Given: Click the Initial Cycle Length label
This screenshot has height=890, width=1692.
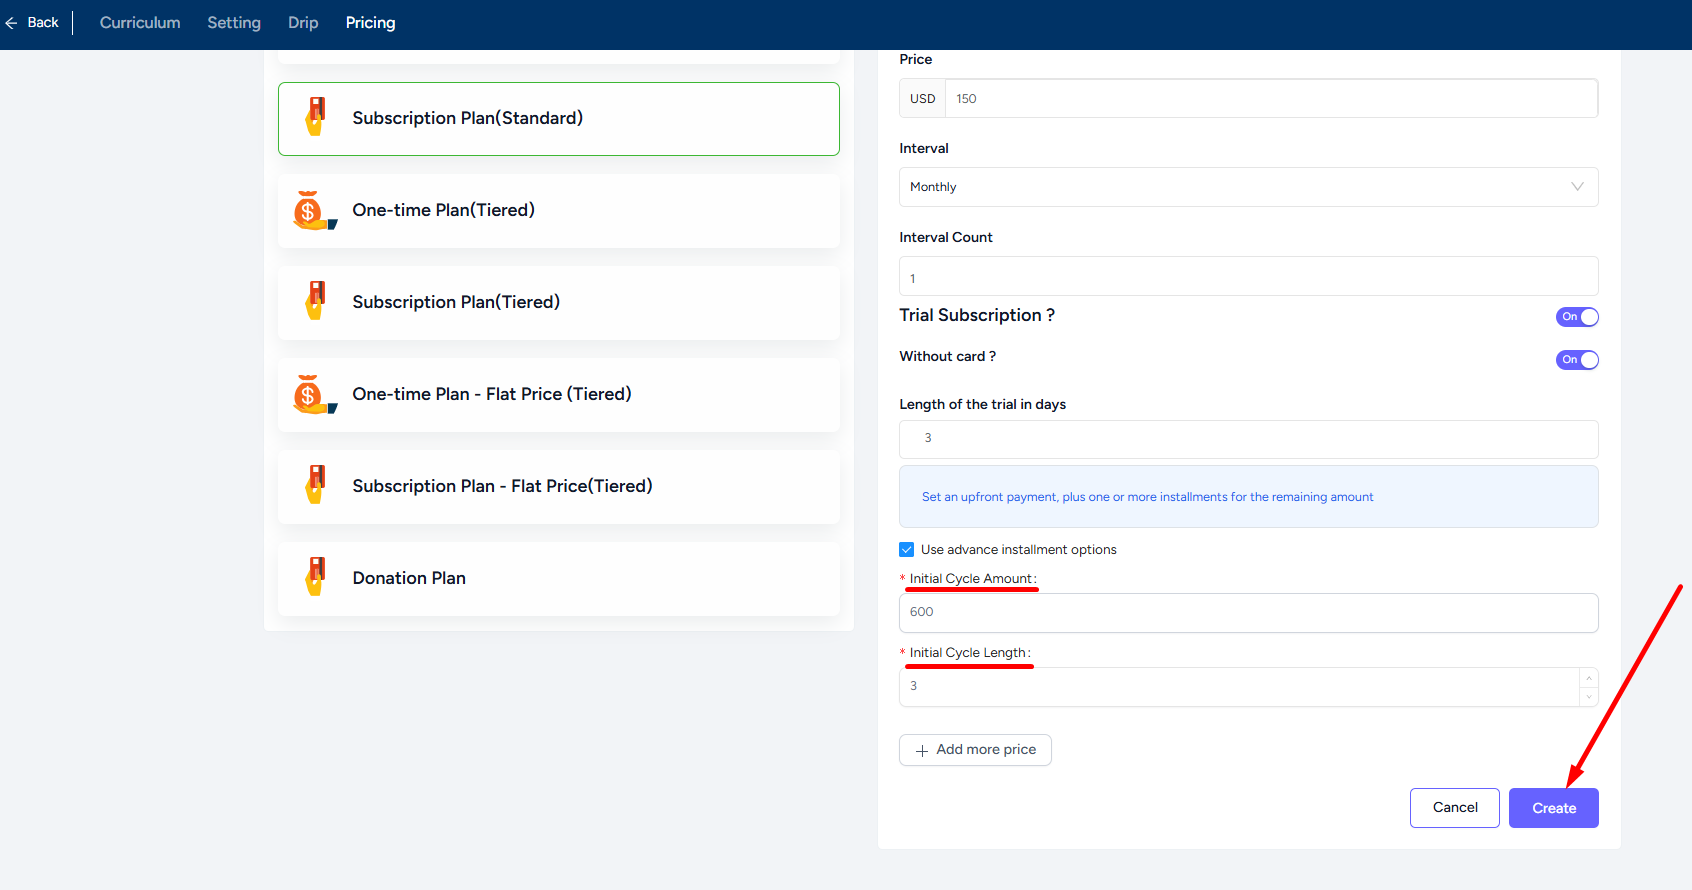Looking at the screenshot, I should (x=969, y=653).
